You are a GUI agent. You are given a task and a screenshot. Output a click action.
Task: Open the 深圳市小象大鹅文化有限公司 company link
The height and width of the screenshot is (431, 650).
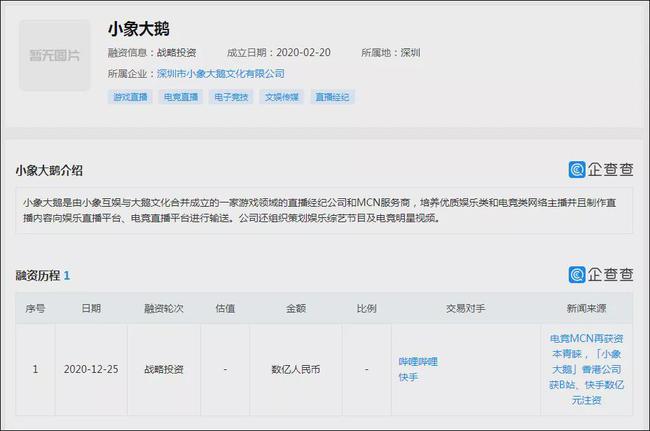click(221, 74)
